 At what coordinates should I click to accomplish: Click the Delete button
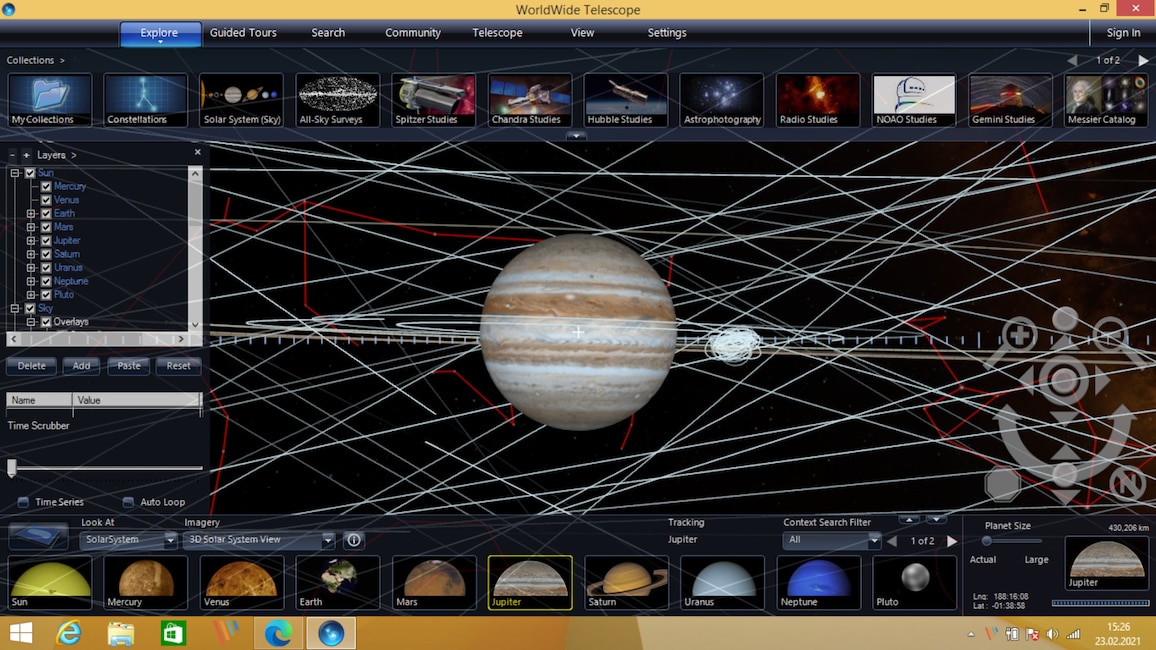32,366
